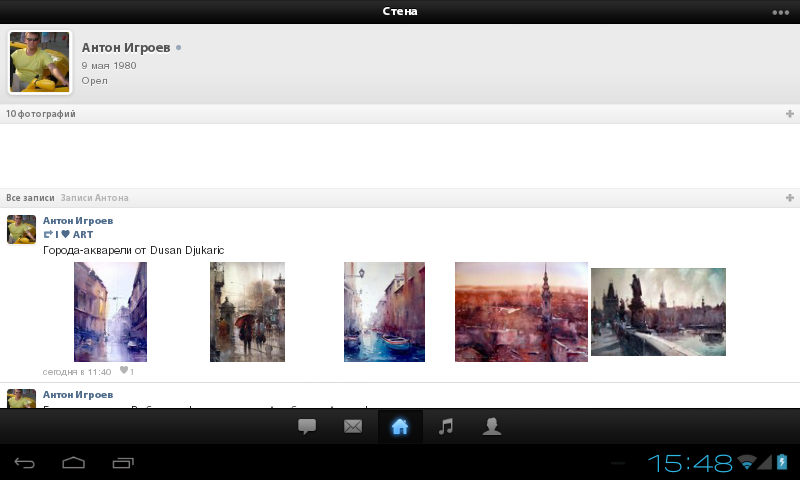This screenshot has height=480, width=800.
Task: Open first post's small author avatar
Action: [21, 230]
